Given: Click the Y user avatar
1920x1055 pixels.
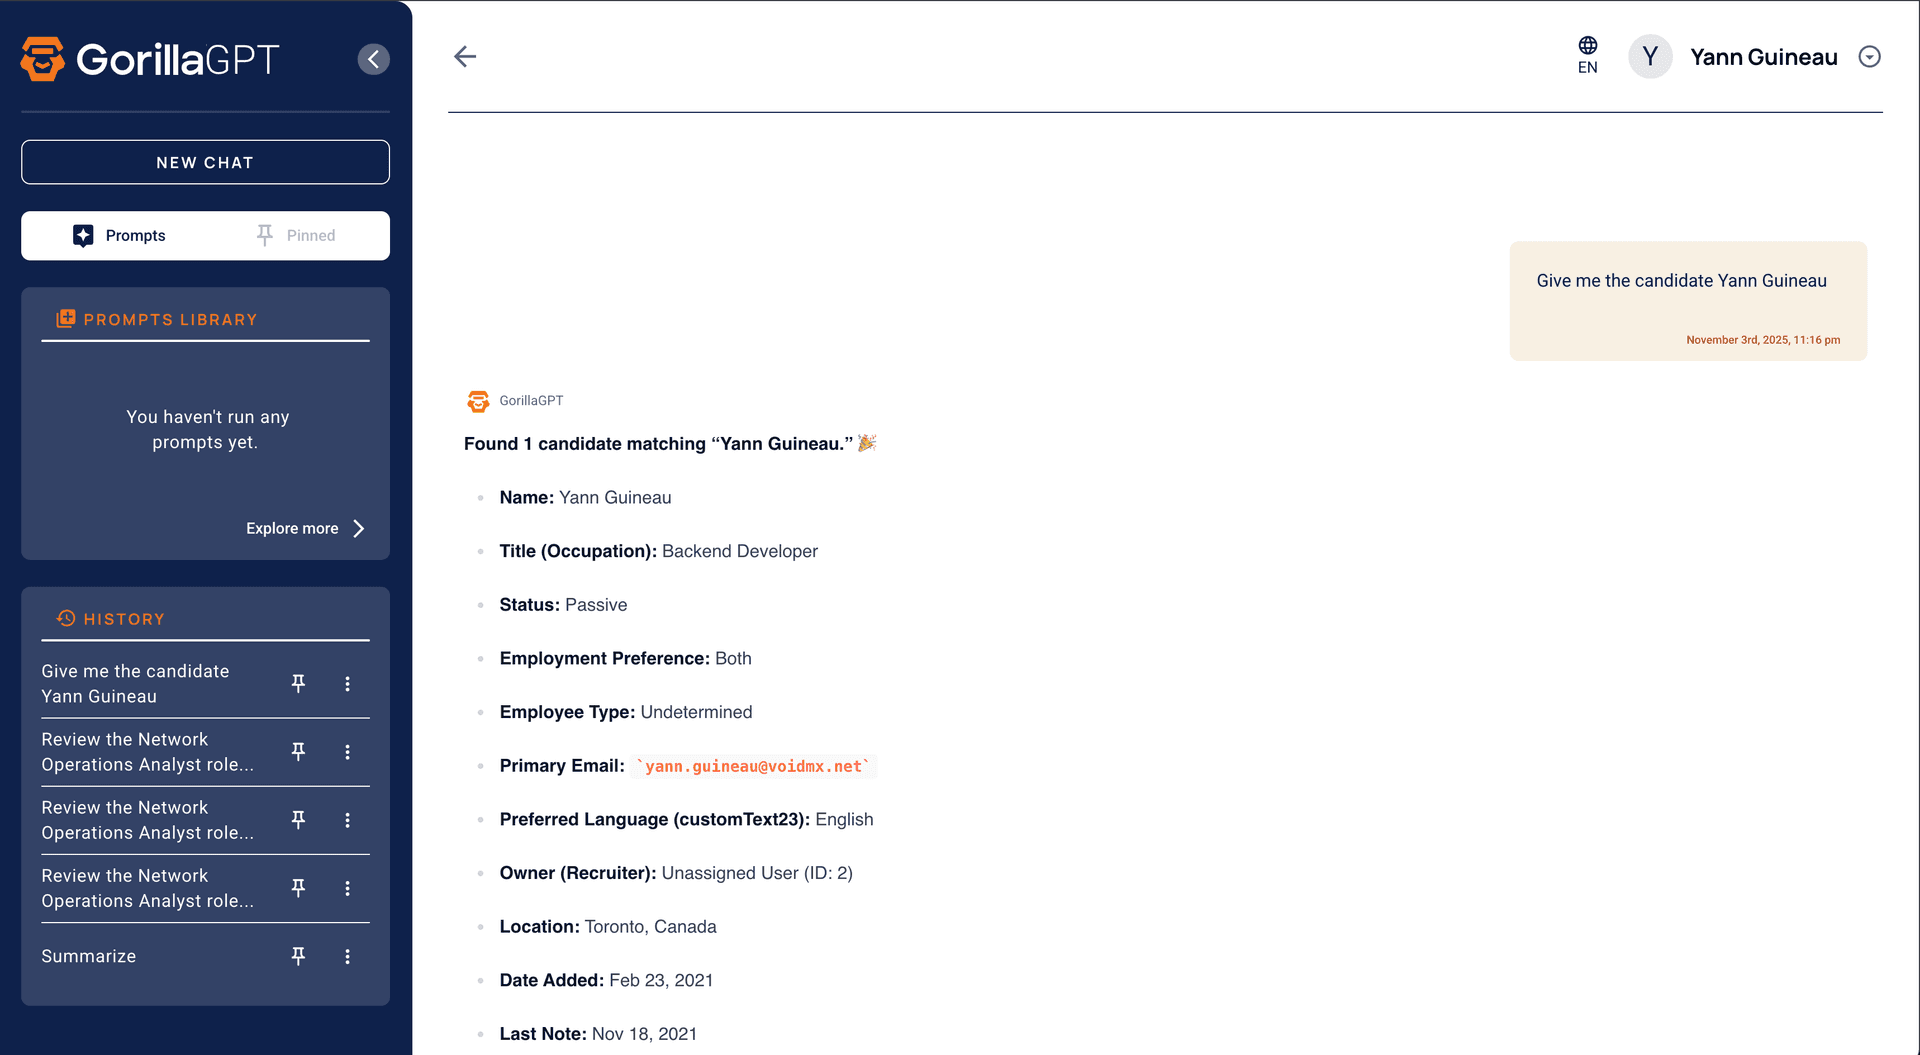Looking at the screenshot, I should [x=1650, y=57].
